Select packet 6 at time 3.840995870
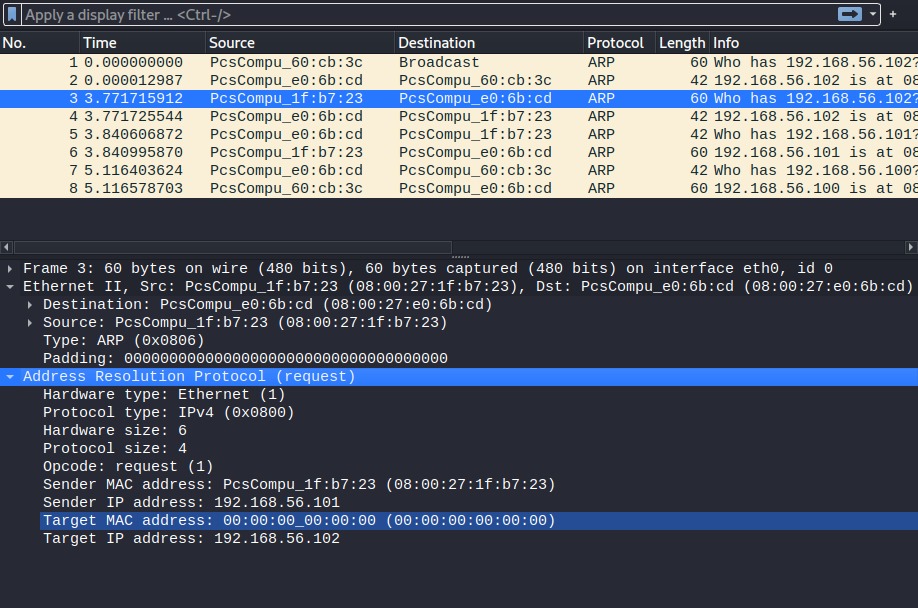918x608 pixels. (x=459, y=153)
